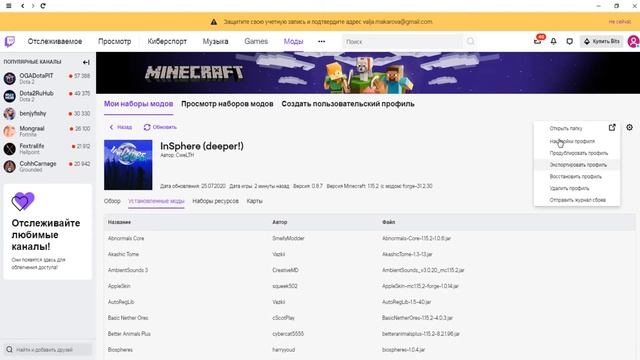Sort by the "Файл" column header
Image resolution: width=640 pixels, height=360 pixels.
(388, 222)
